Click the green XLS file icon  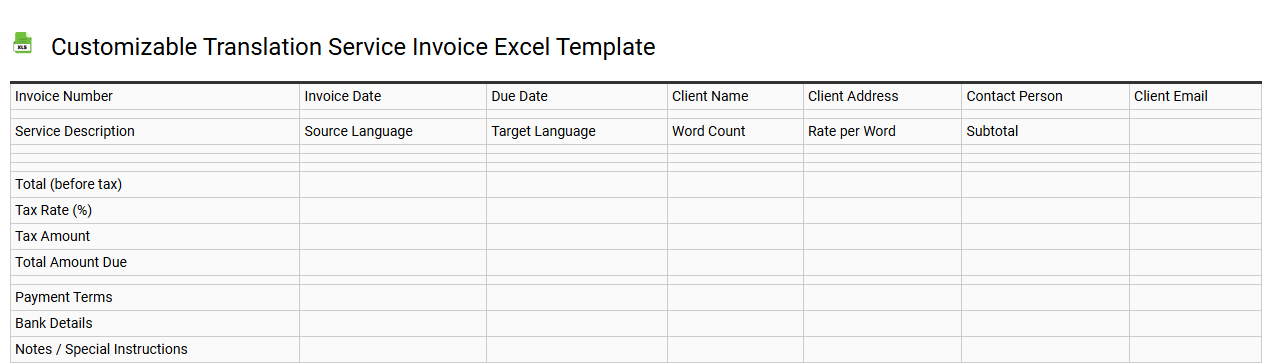coord(22,43)
